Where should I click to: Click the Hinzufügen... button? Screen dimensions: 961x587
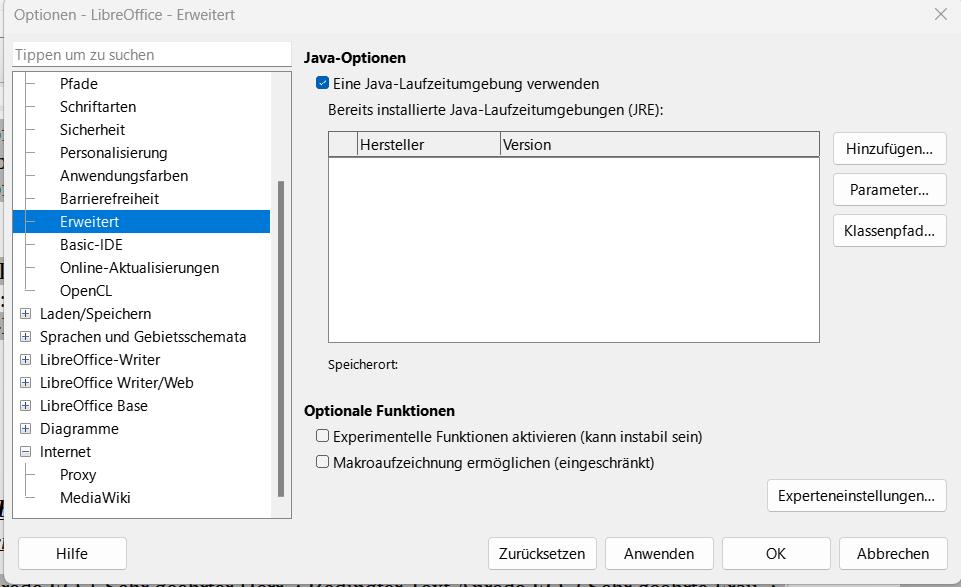[x=889, y=149]
